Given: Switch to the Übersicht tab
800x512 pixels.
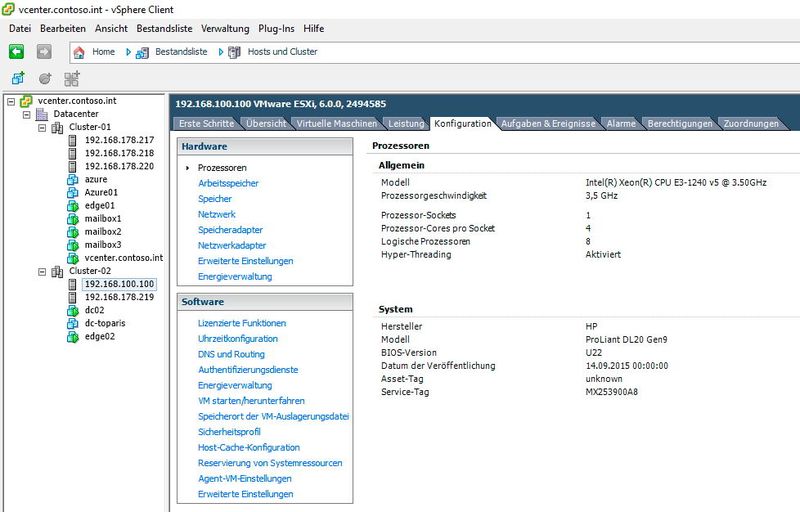Looking at the screenshot, I should [266, 123].
